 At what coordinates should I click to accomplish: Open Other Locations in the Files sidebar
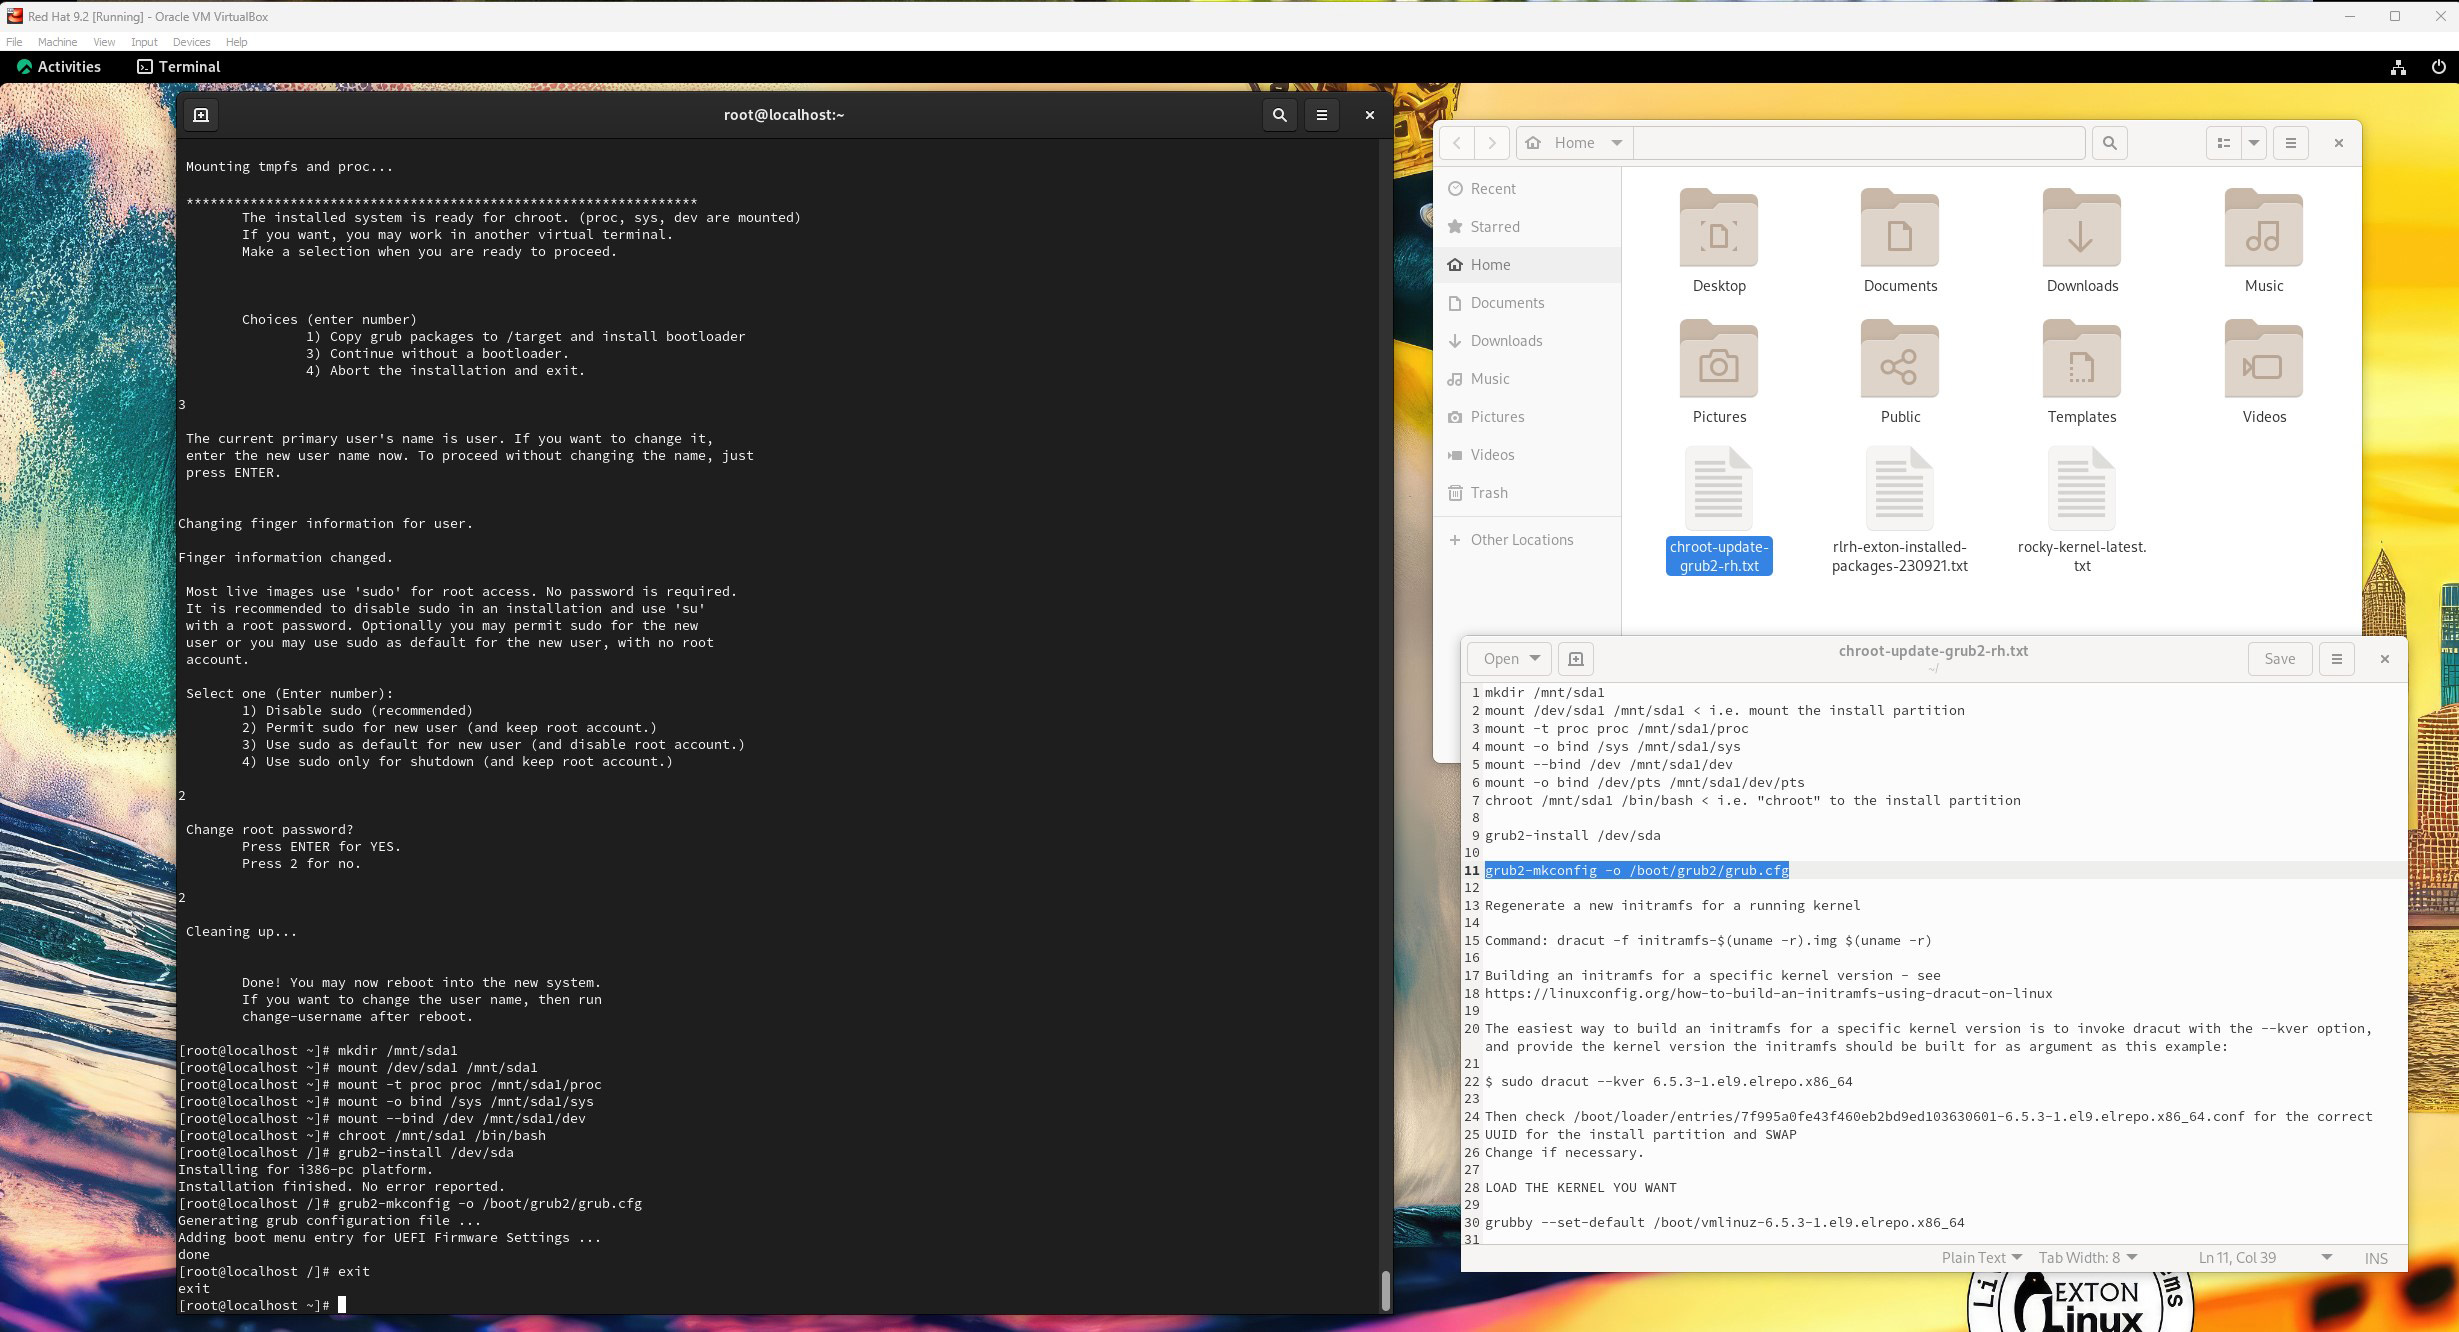[x=1527, y=540]
